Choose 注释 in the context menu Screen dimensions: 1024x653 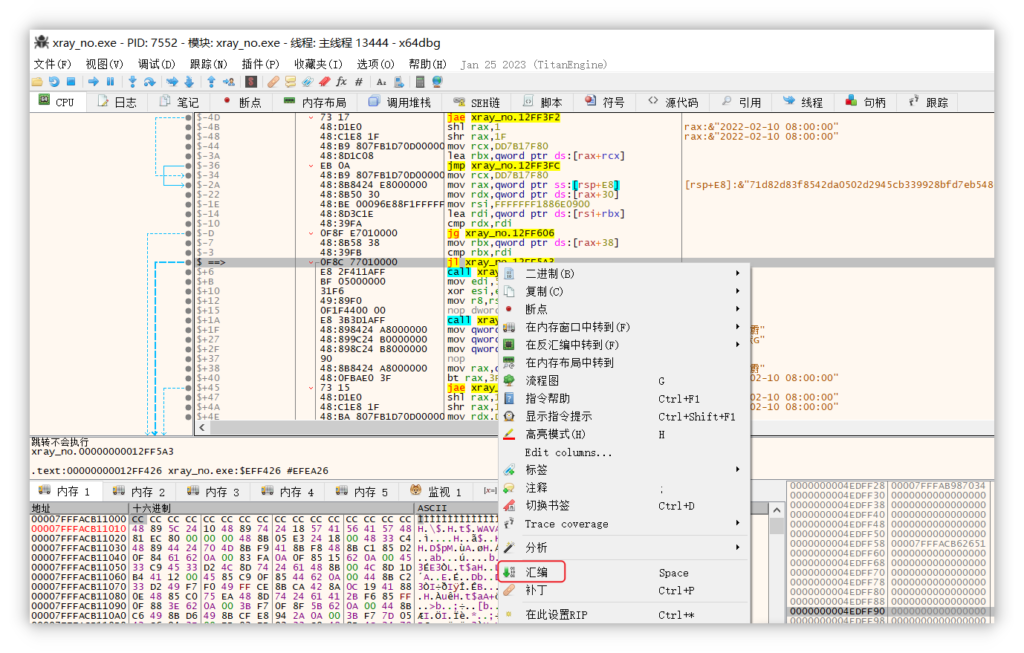point(625,488)
